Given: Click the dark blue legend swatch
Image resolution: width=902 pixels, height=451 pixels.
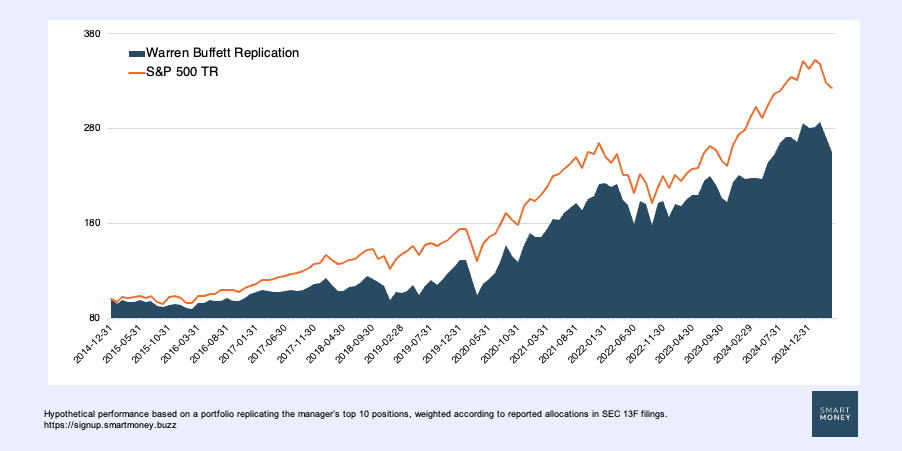Looking at the screenshot, I should point(136,53).
